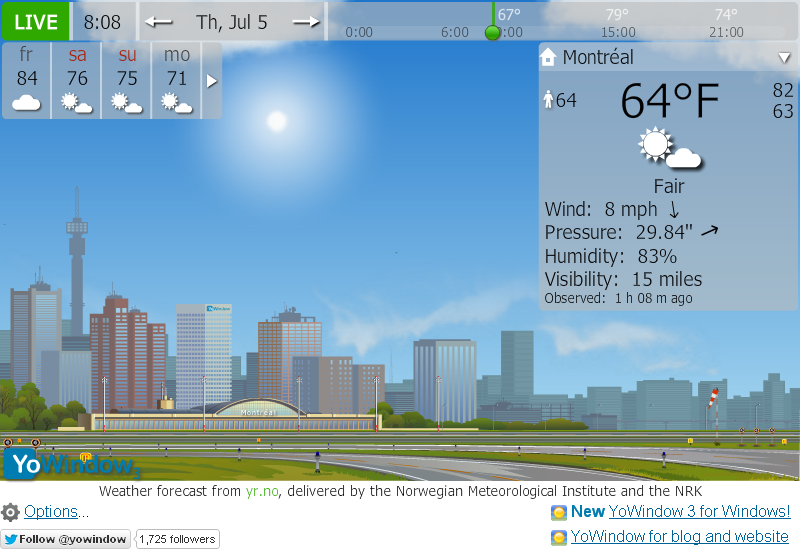Select Friday forecast tab
The height and width of the screenshot is (550, 800).
(x=27, y=80)
